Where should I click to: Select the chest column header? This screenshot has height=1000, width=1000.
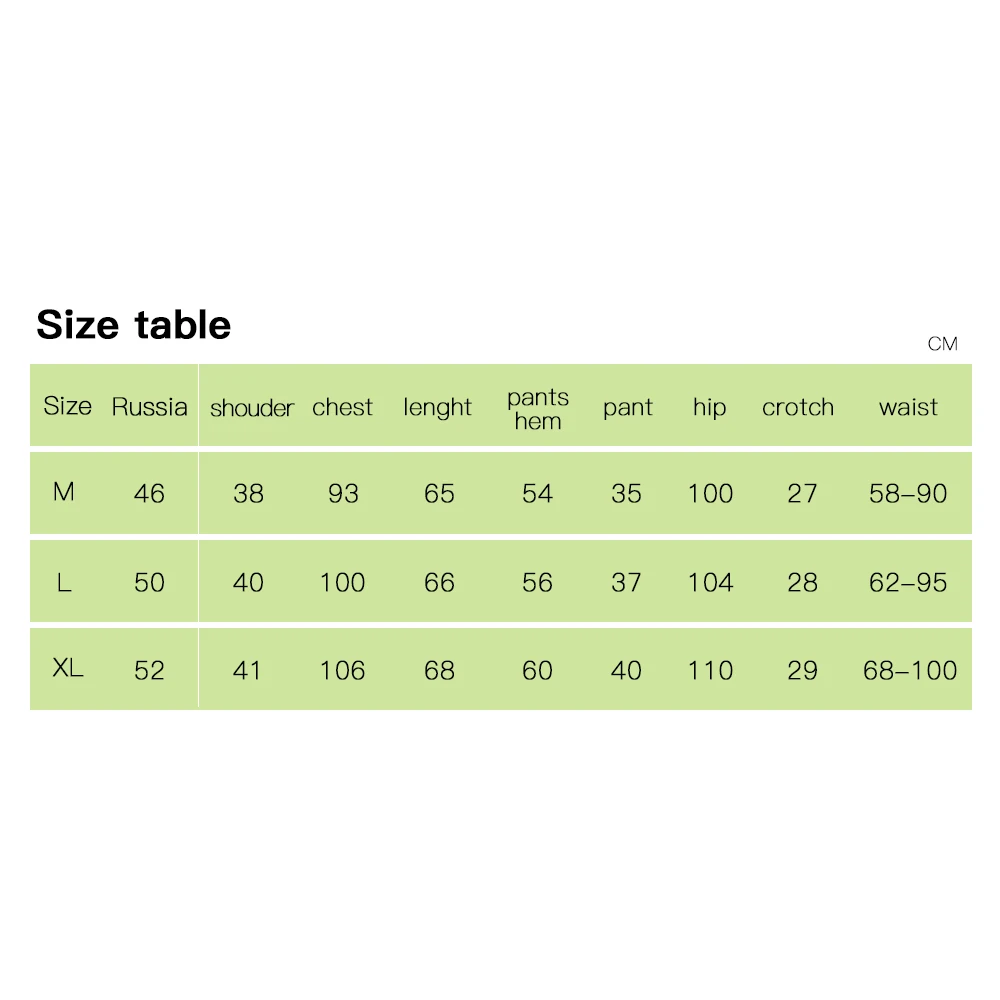coord(342,407)
